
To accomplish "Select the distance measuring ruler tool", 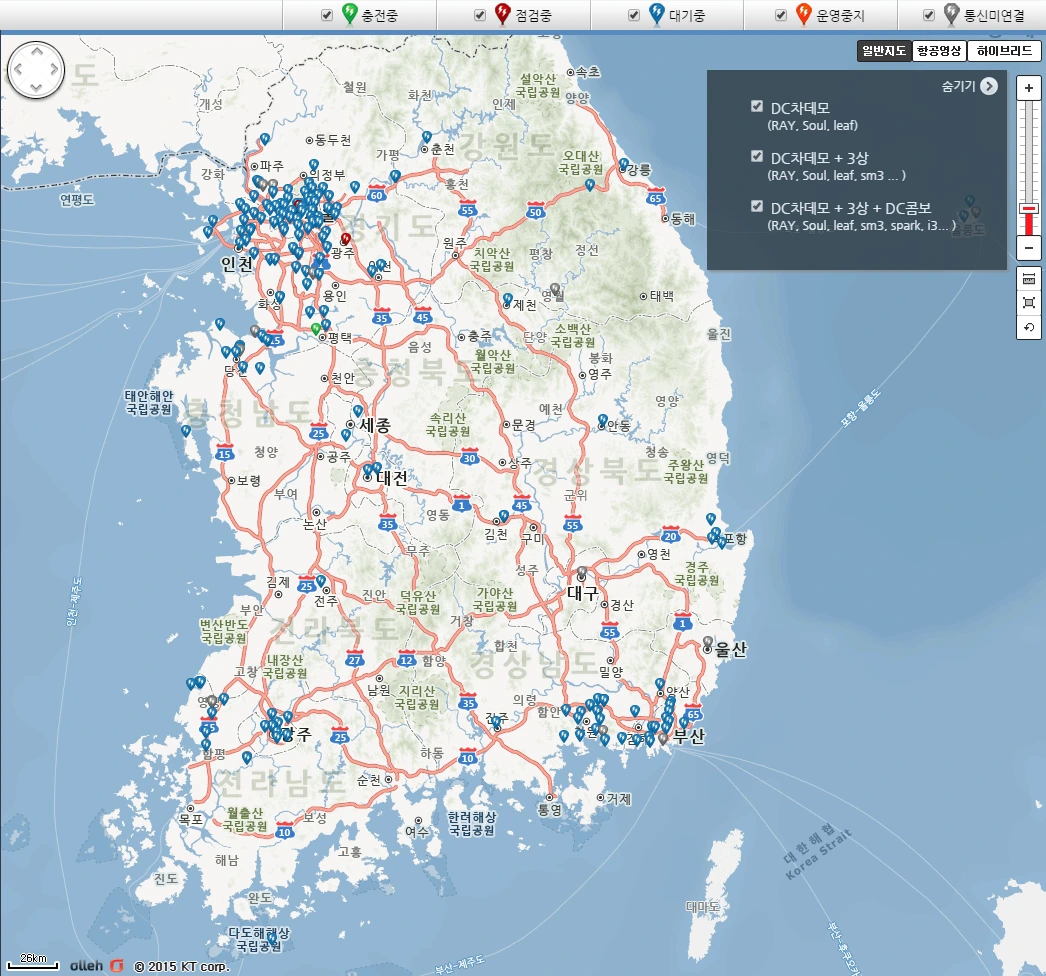I will coord(1029,279).
